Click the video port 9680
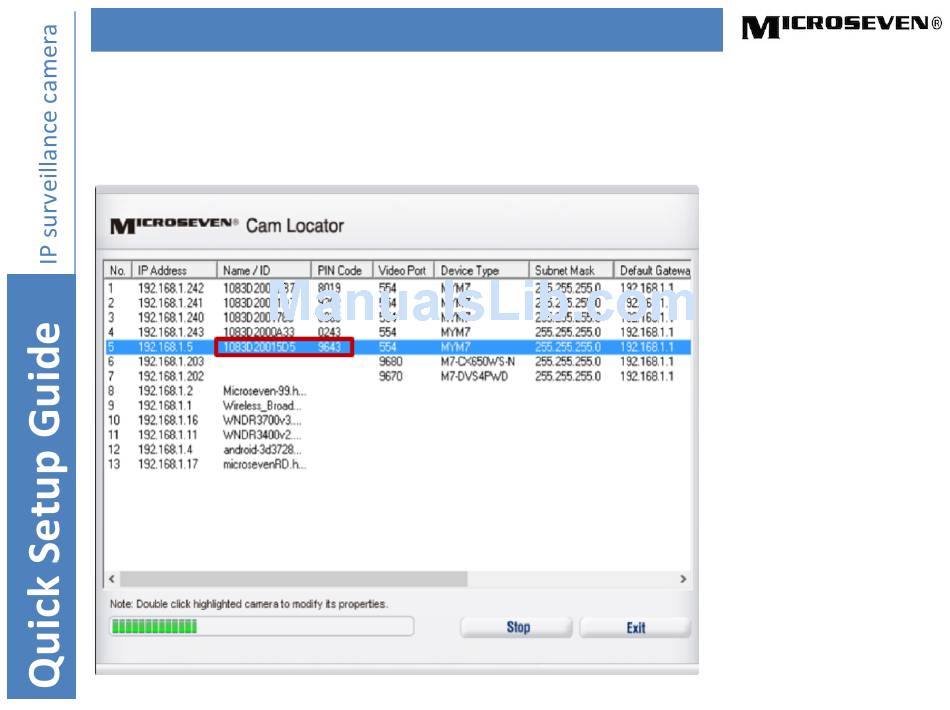Viewport: 950px width, 710px height. (391, 362)
